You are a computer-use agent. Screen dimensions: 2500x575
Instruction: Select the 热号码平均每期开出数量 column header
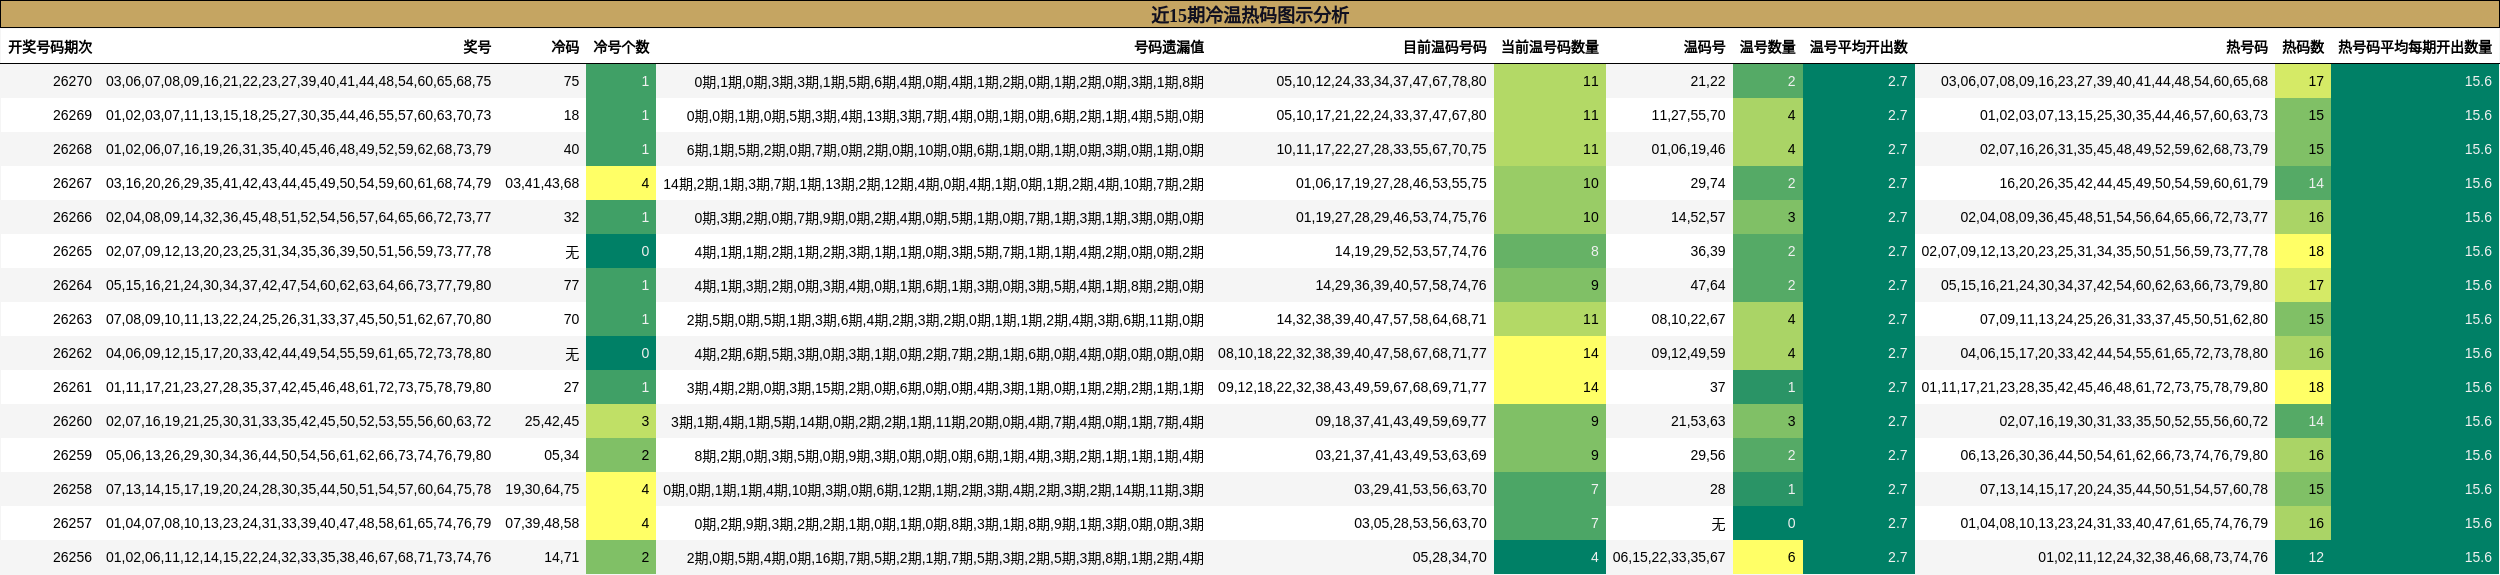2415,47
